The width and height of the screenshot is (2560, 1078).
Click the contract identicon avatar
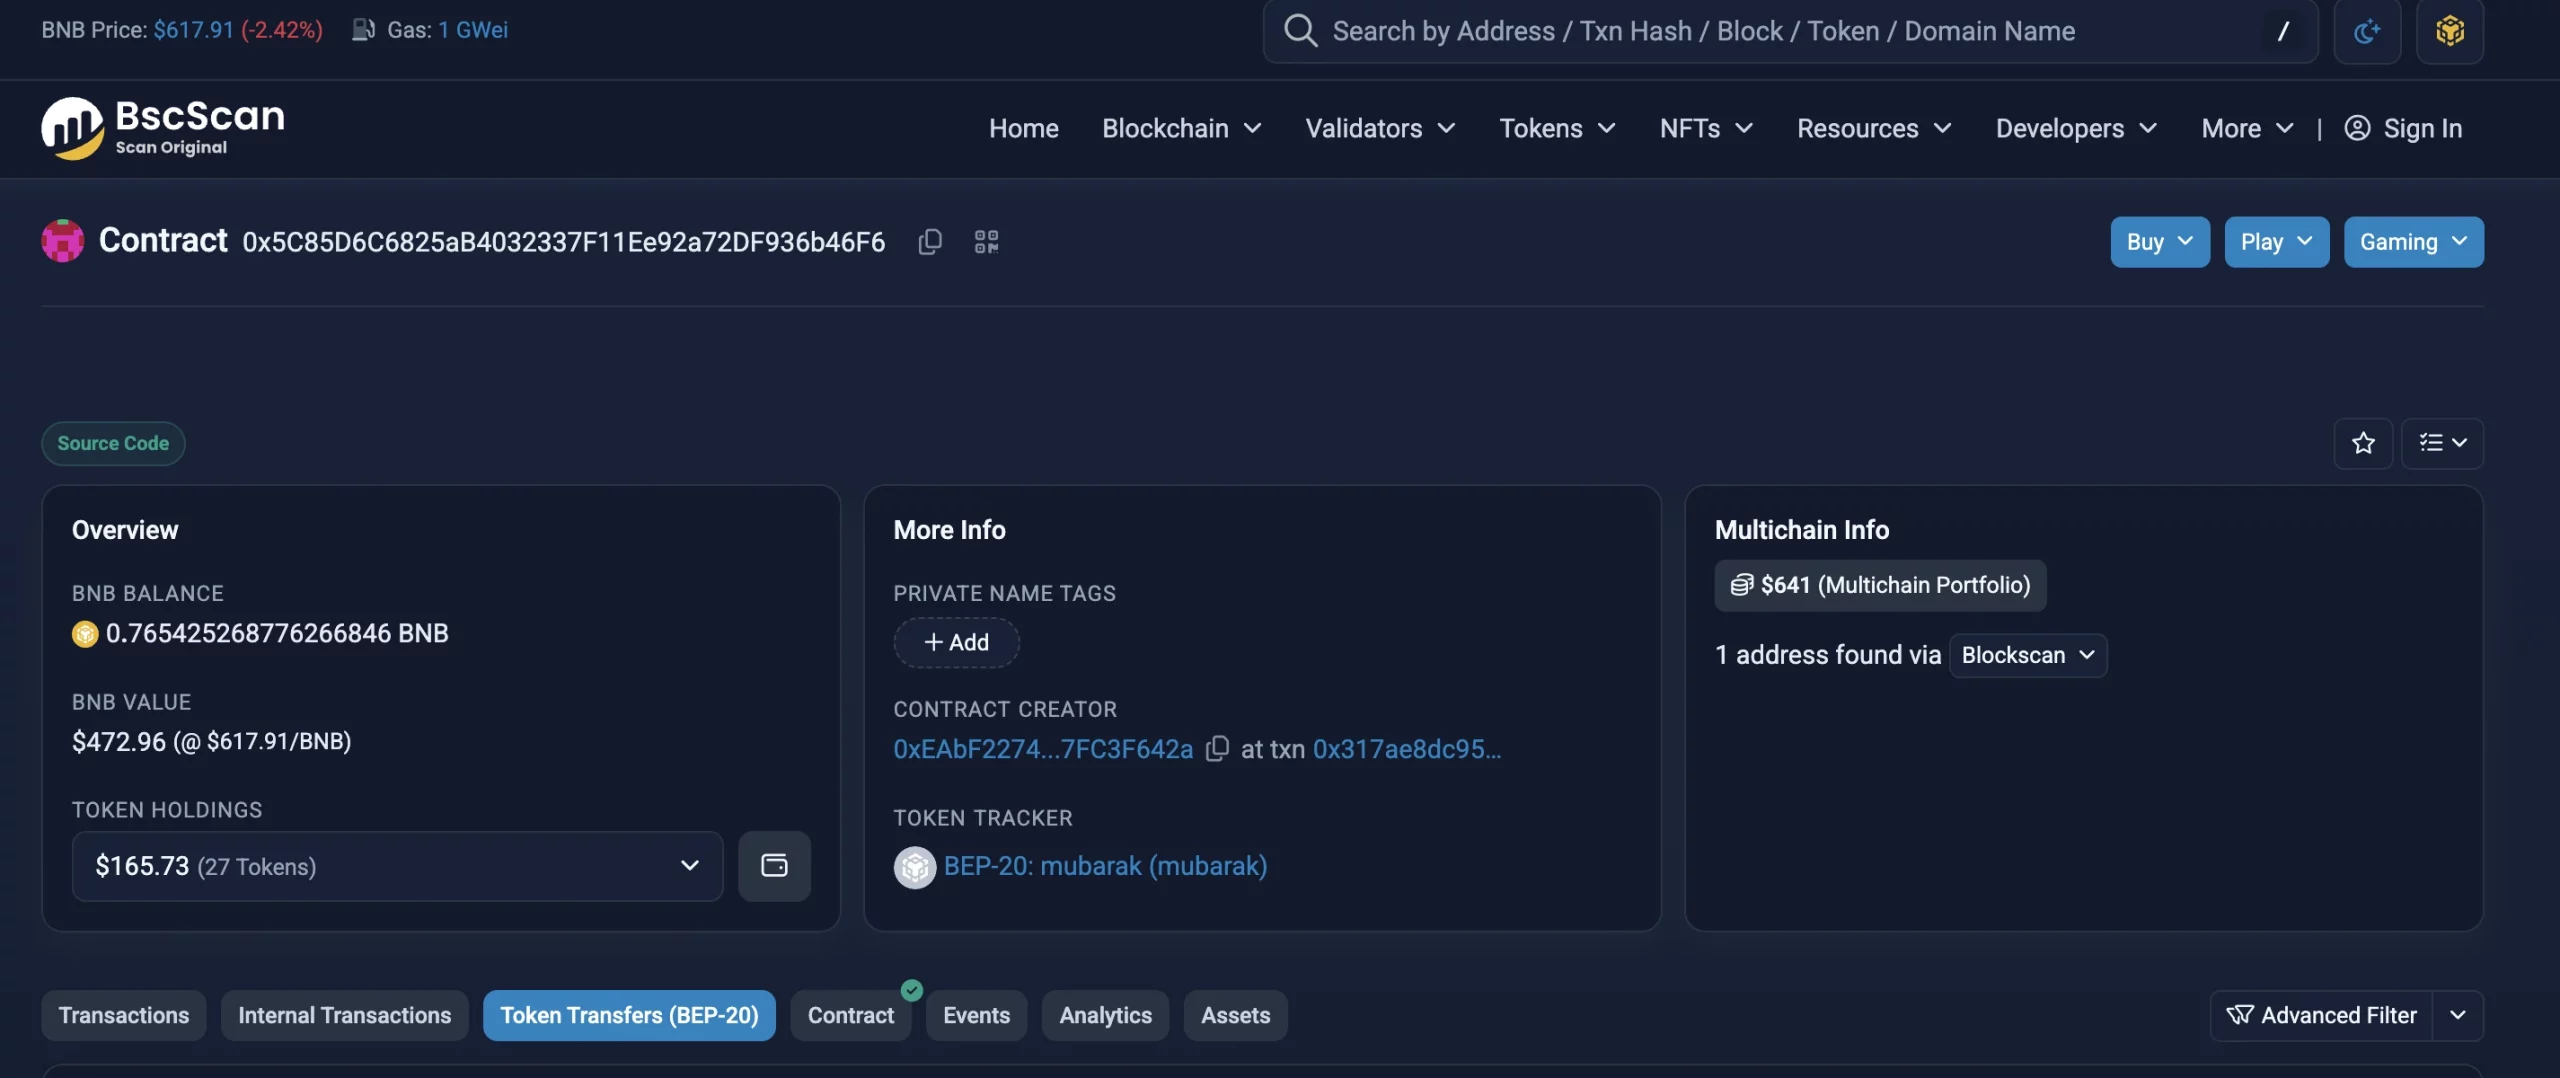63,241
